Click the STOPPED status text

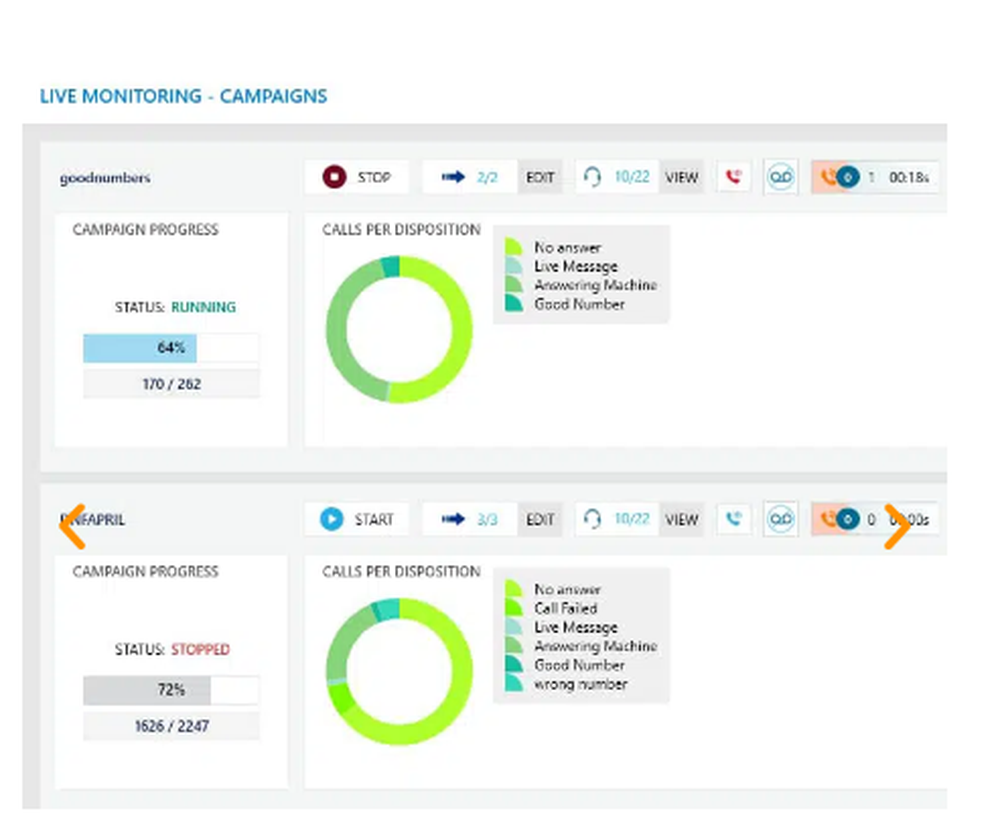coord(200,650)
